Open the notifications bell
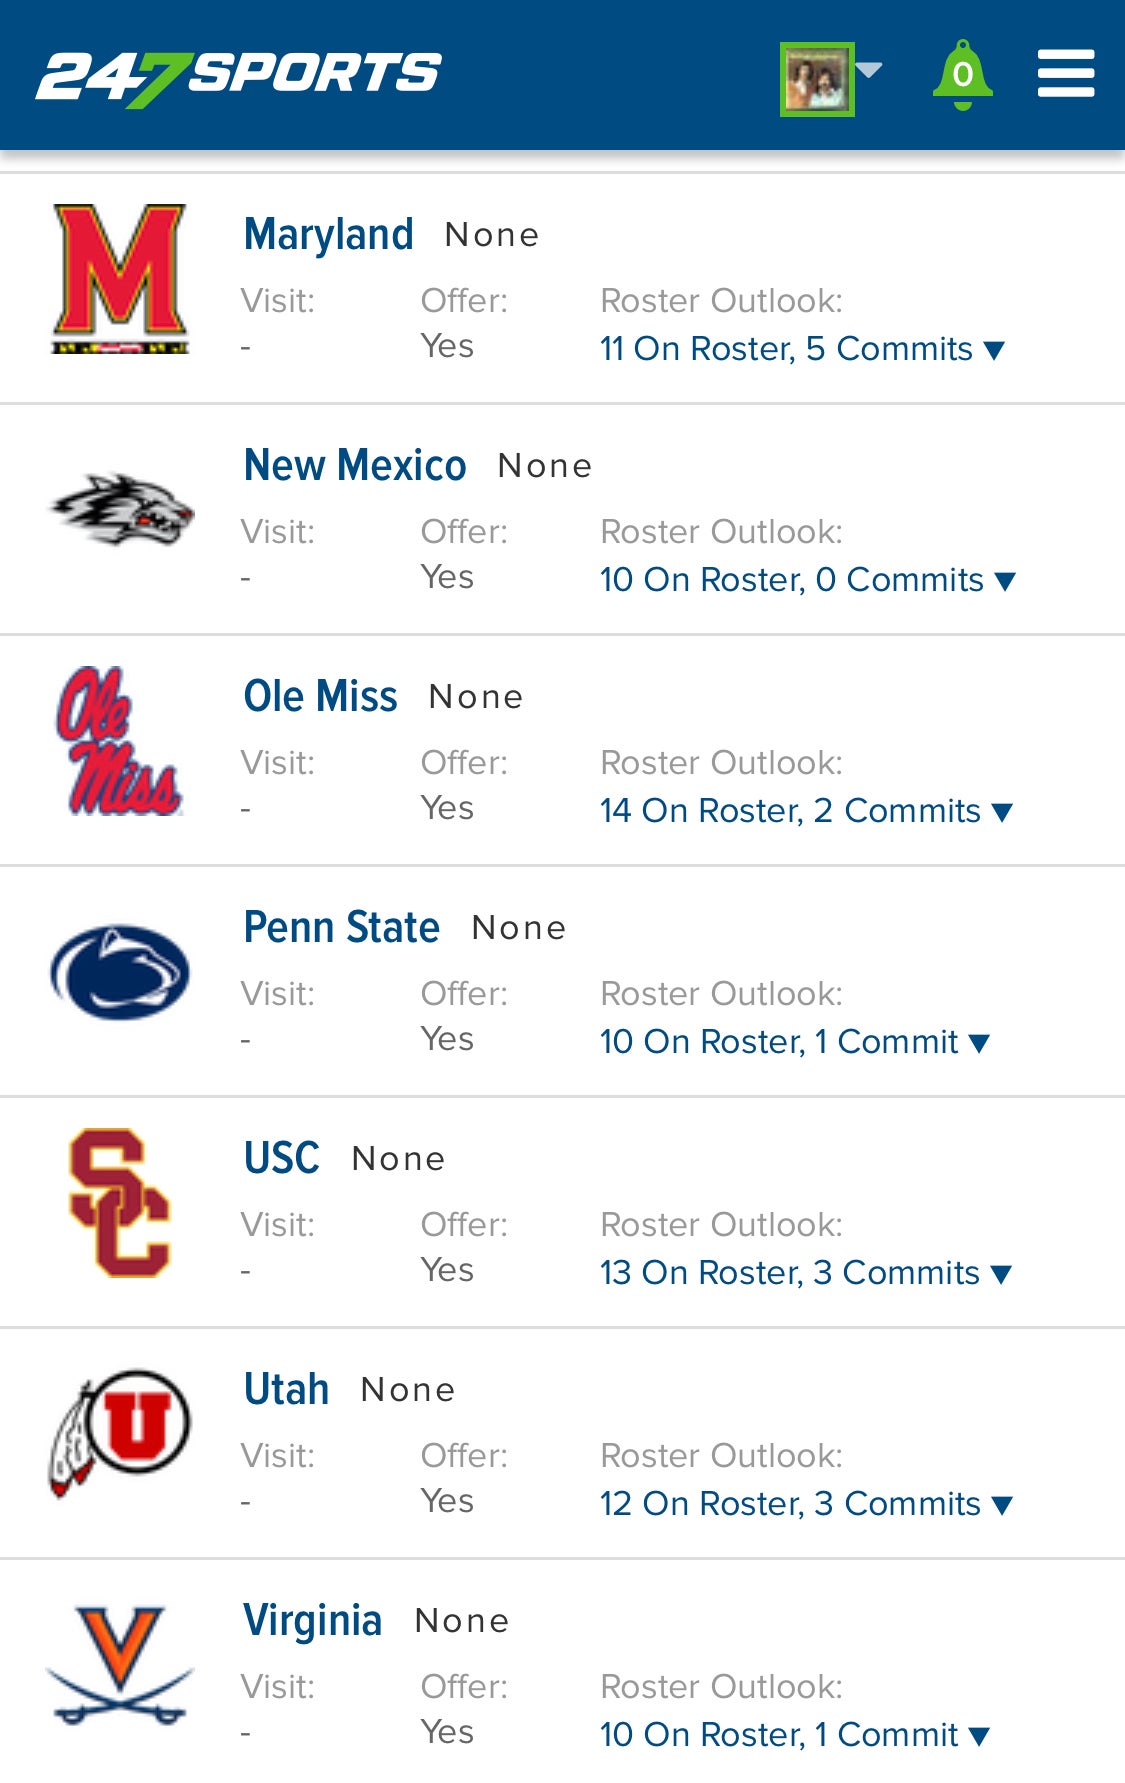The image size is (1125, 1783). point(962,75)
